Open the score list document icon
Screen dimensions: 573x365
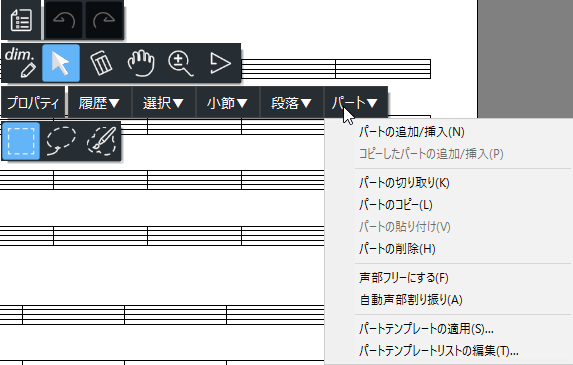[x=21, y=20]
